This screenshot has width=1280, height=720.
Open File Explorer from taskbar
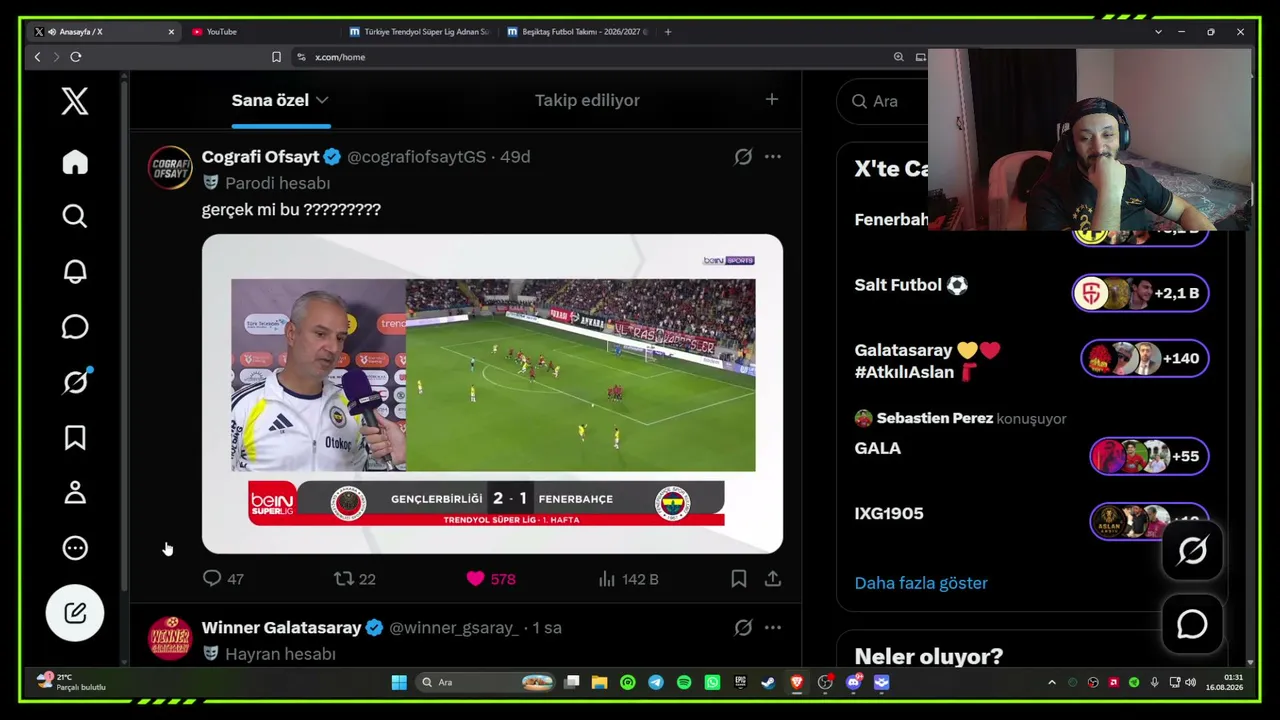point(599,682)
